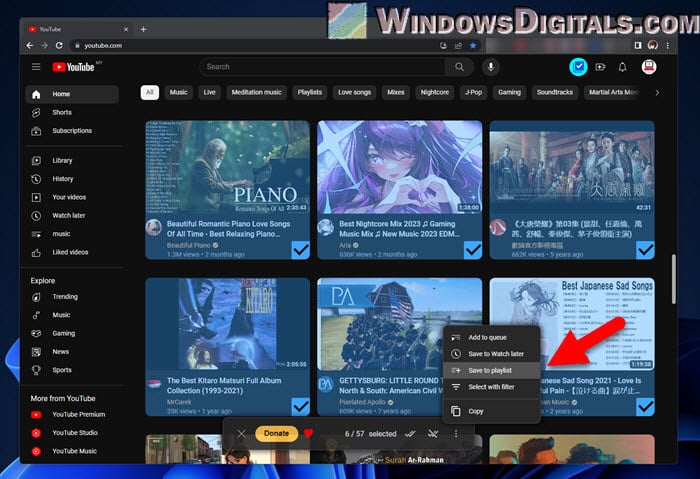The width and height of the screenshot is (700, 479).
Task: Click the bookmark star in address bar
Action: tap(473, 46)
